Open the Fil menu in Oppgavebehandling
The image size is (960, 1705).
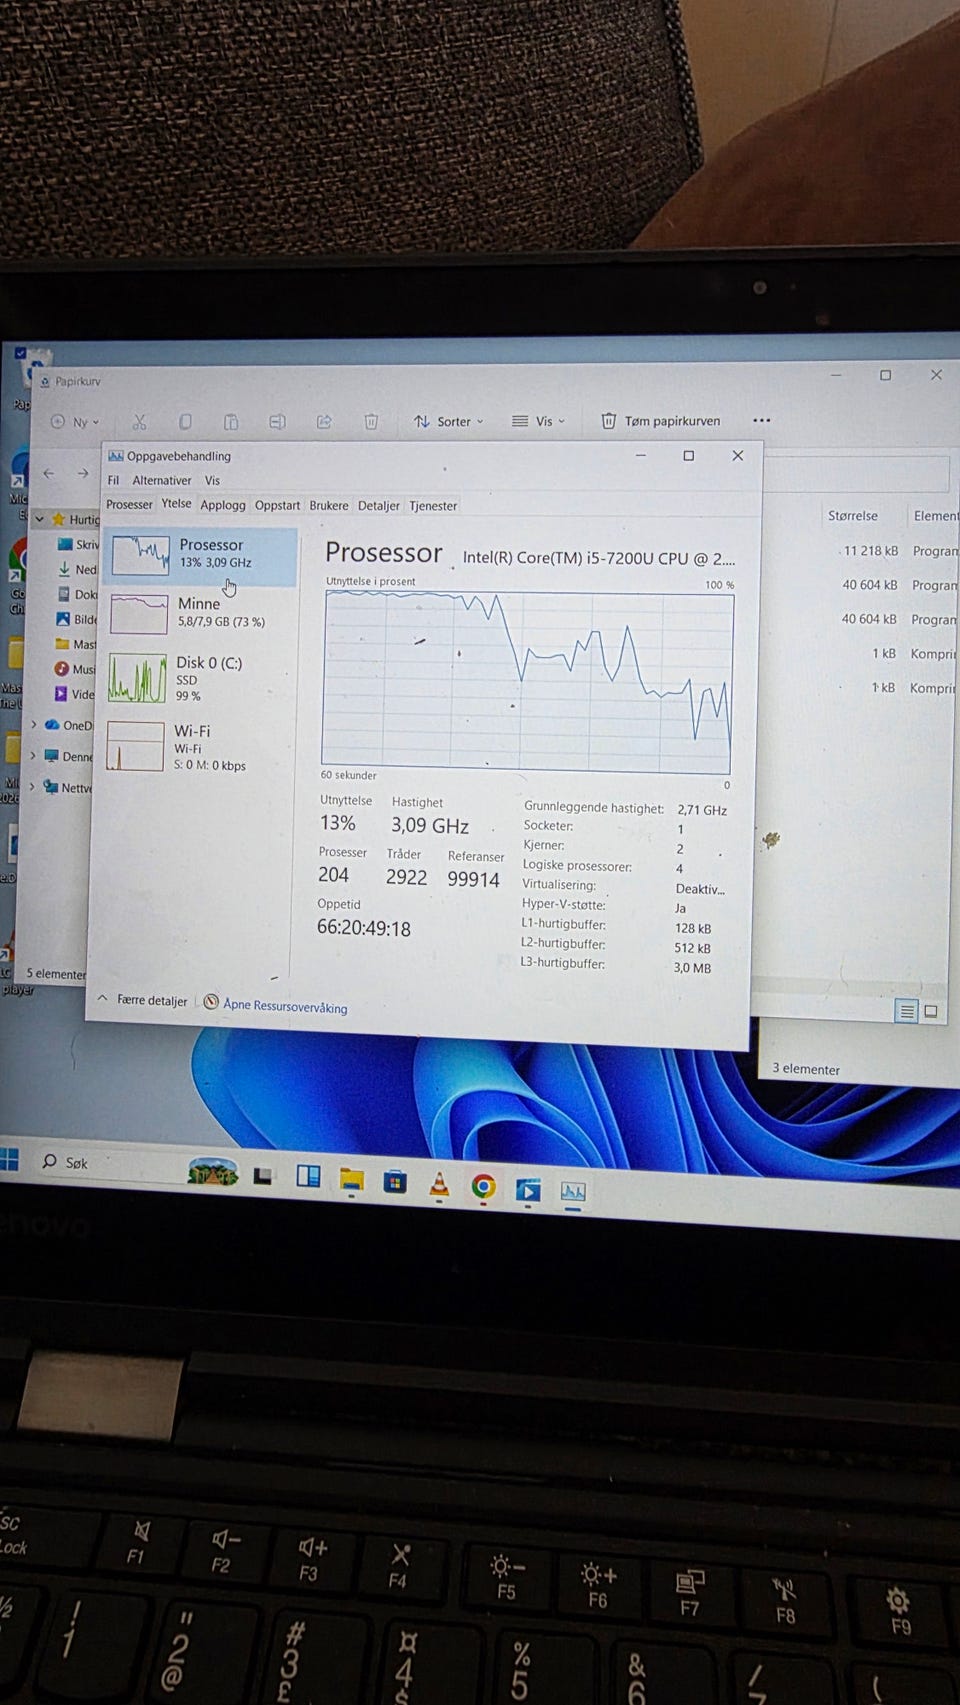tap(113, 480)
